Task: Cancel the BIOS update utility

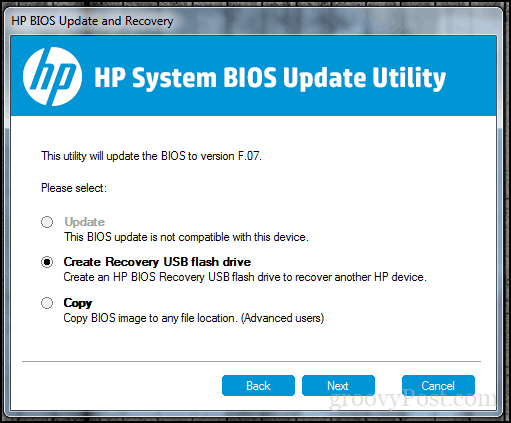Action: click(438, 386)
